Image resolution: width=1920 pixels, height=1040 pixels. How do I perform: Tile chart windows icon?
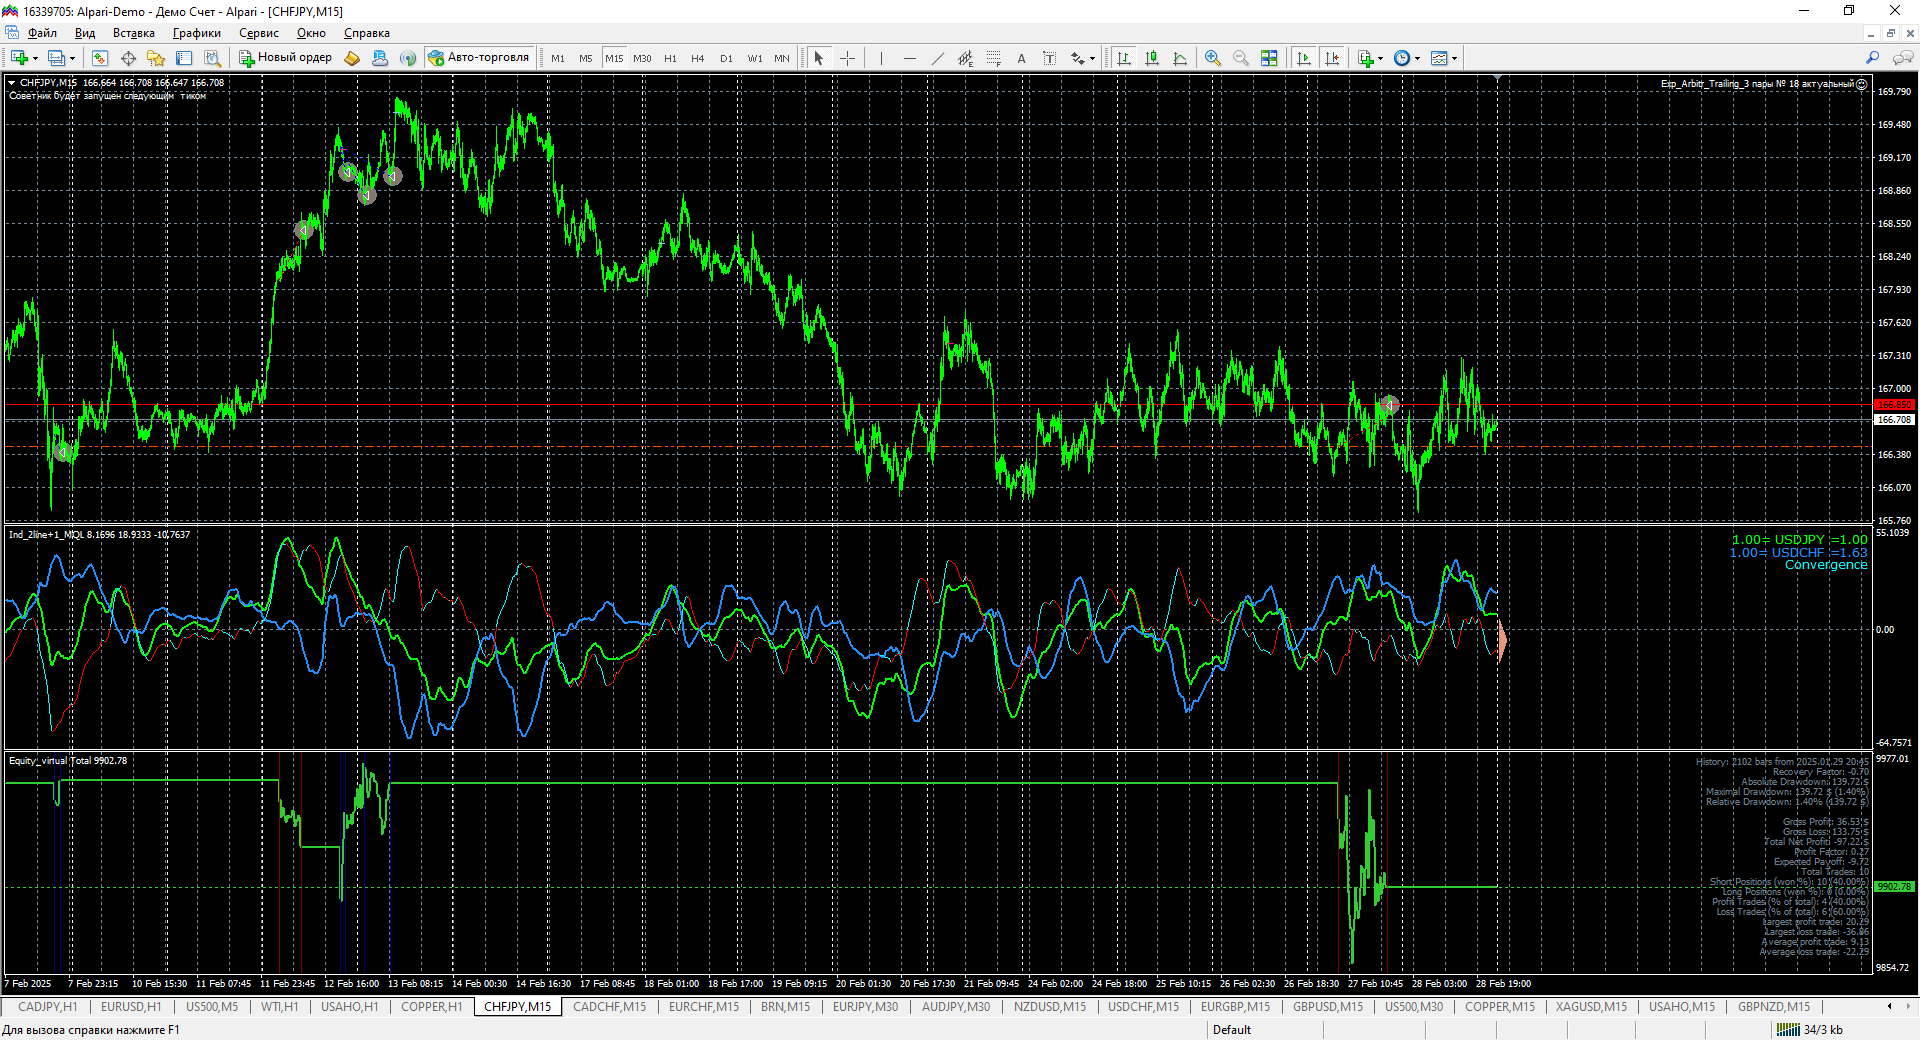tap(1269, 58)
